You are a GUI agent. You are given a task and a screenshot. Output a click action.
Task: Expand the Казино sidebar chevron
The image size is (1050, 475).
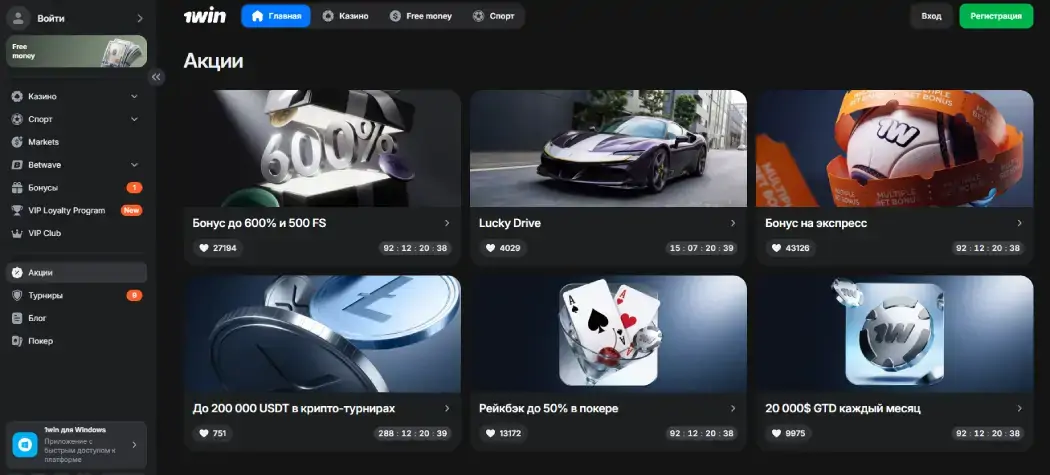(135, 96)
